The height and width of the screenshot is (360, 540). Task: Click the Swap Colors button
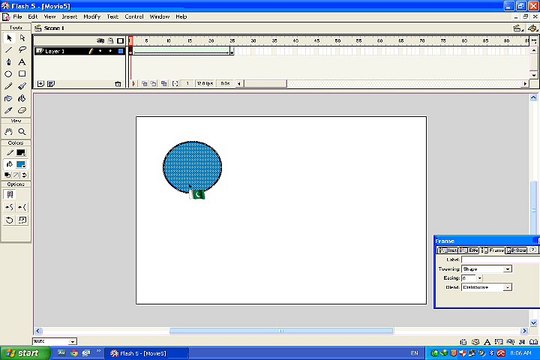24,175
